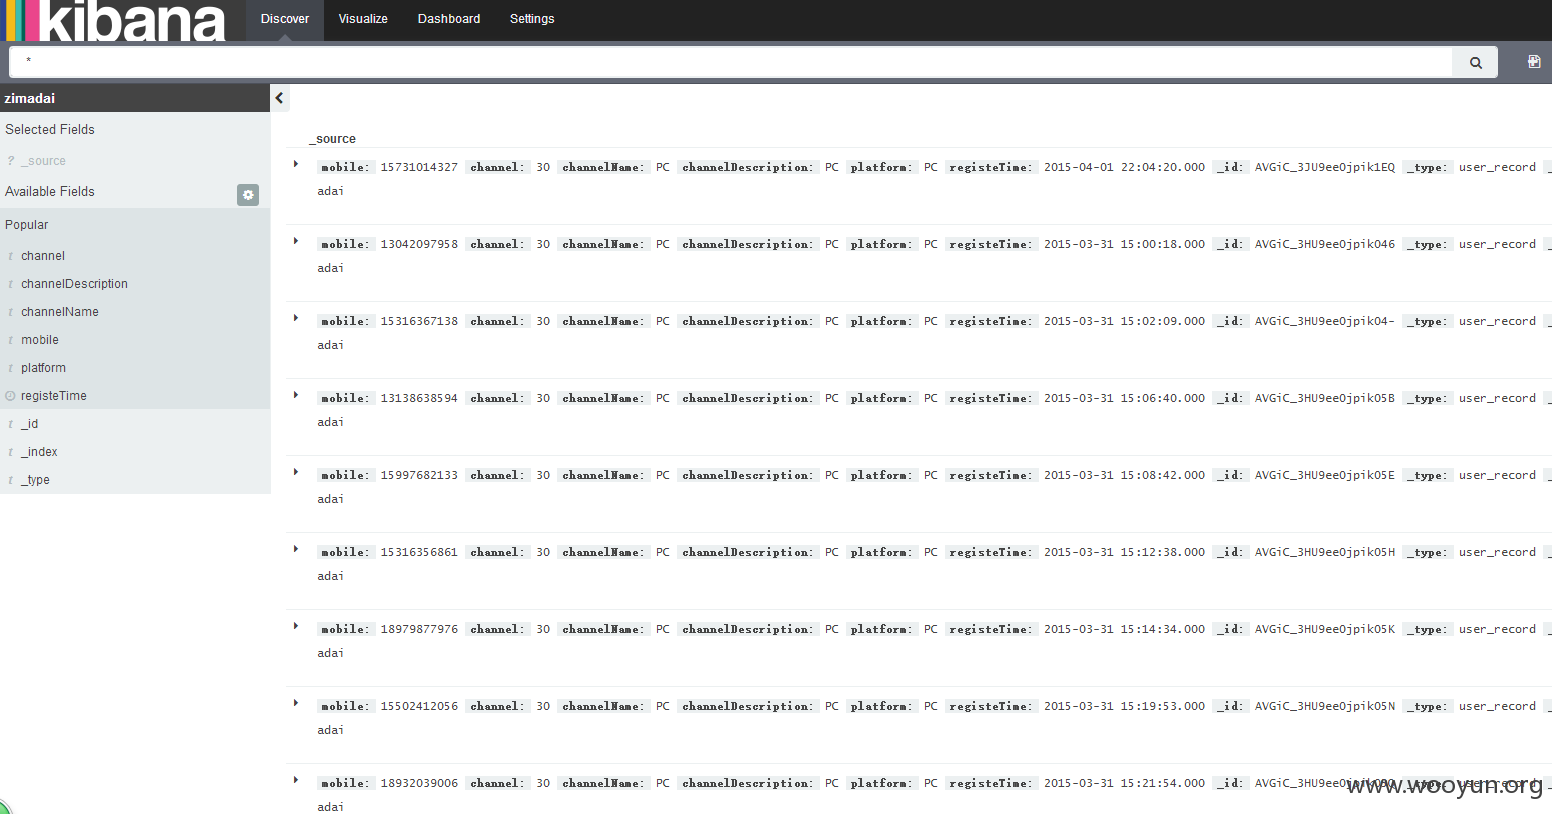This screenshot has width=1552, height=814.
Task: Click timestamp 2015-03-31 15:00:18.000
Action: 1124,244
